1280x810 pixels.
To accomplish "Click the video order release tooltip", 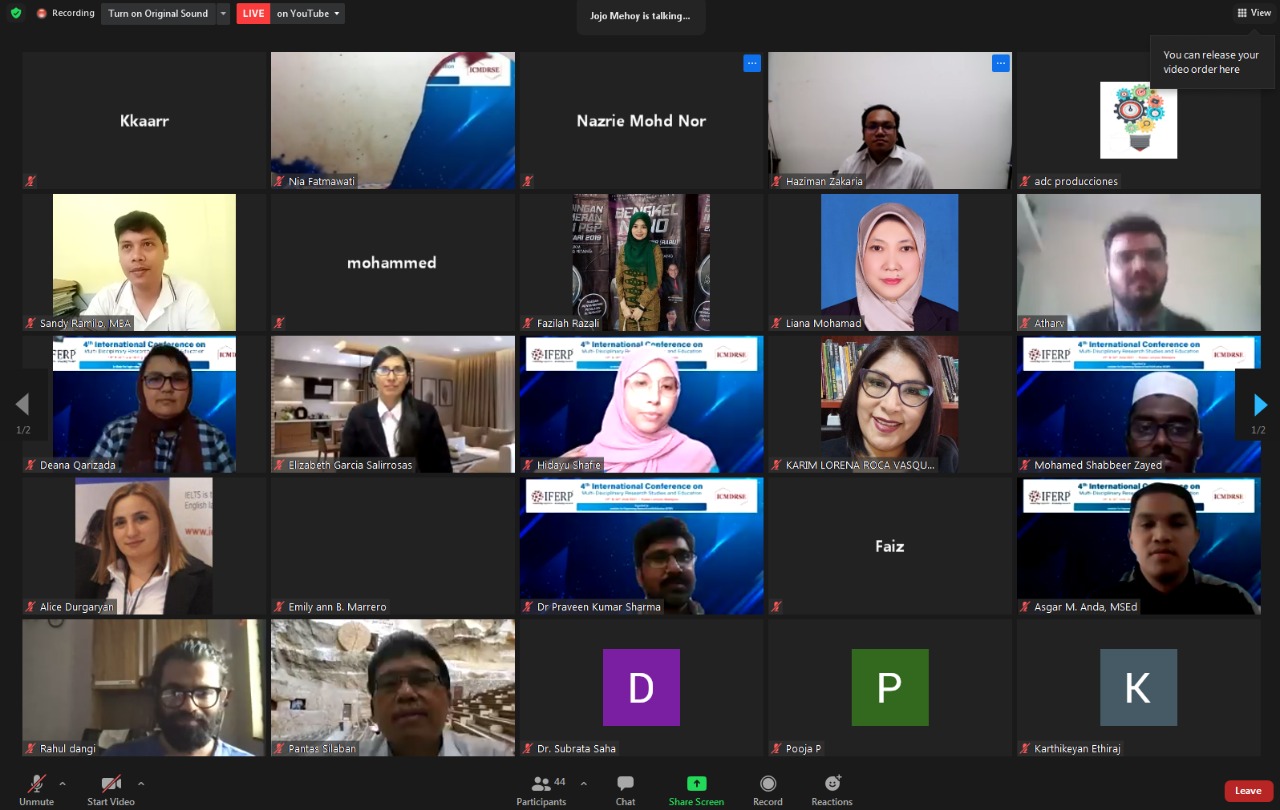I will pos(1212,62).
